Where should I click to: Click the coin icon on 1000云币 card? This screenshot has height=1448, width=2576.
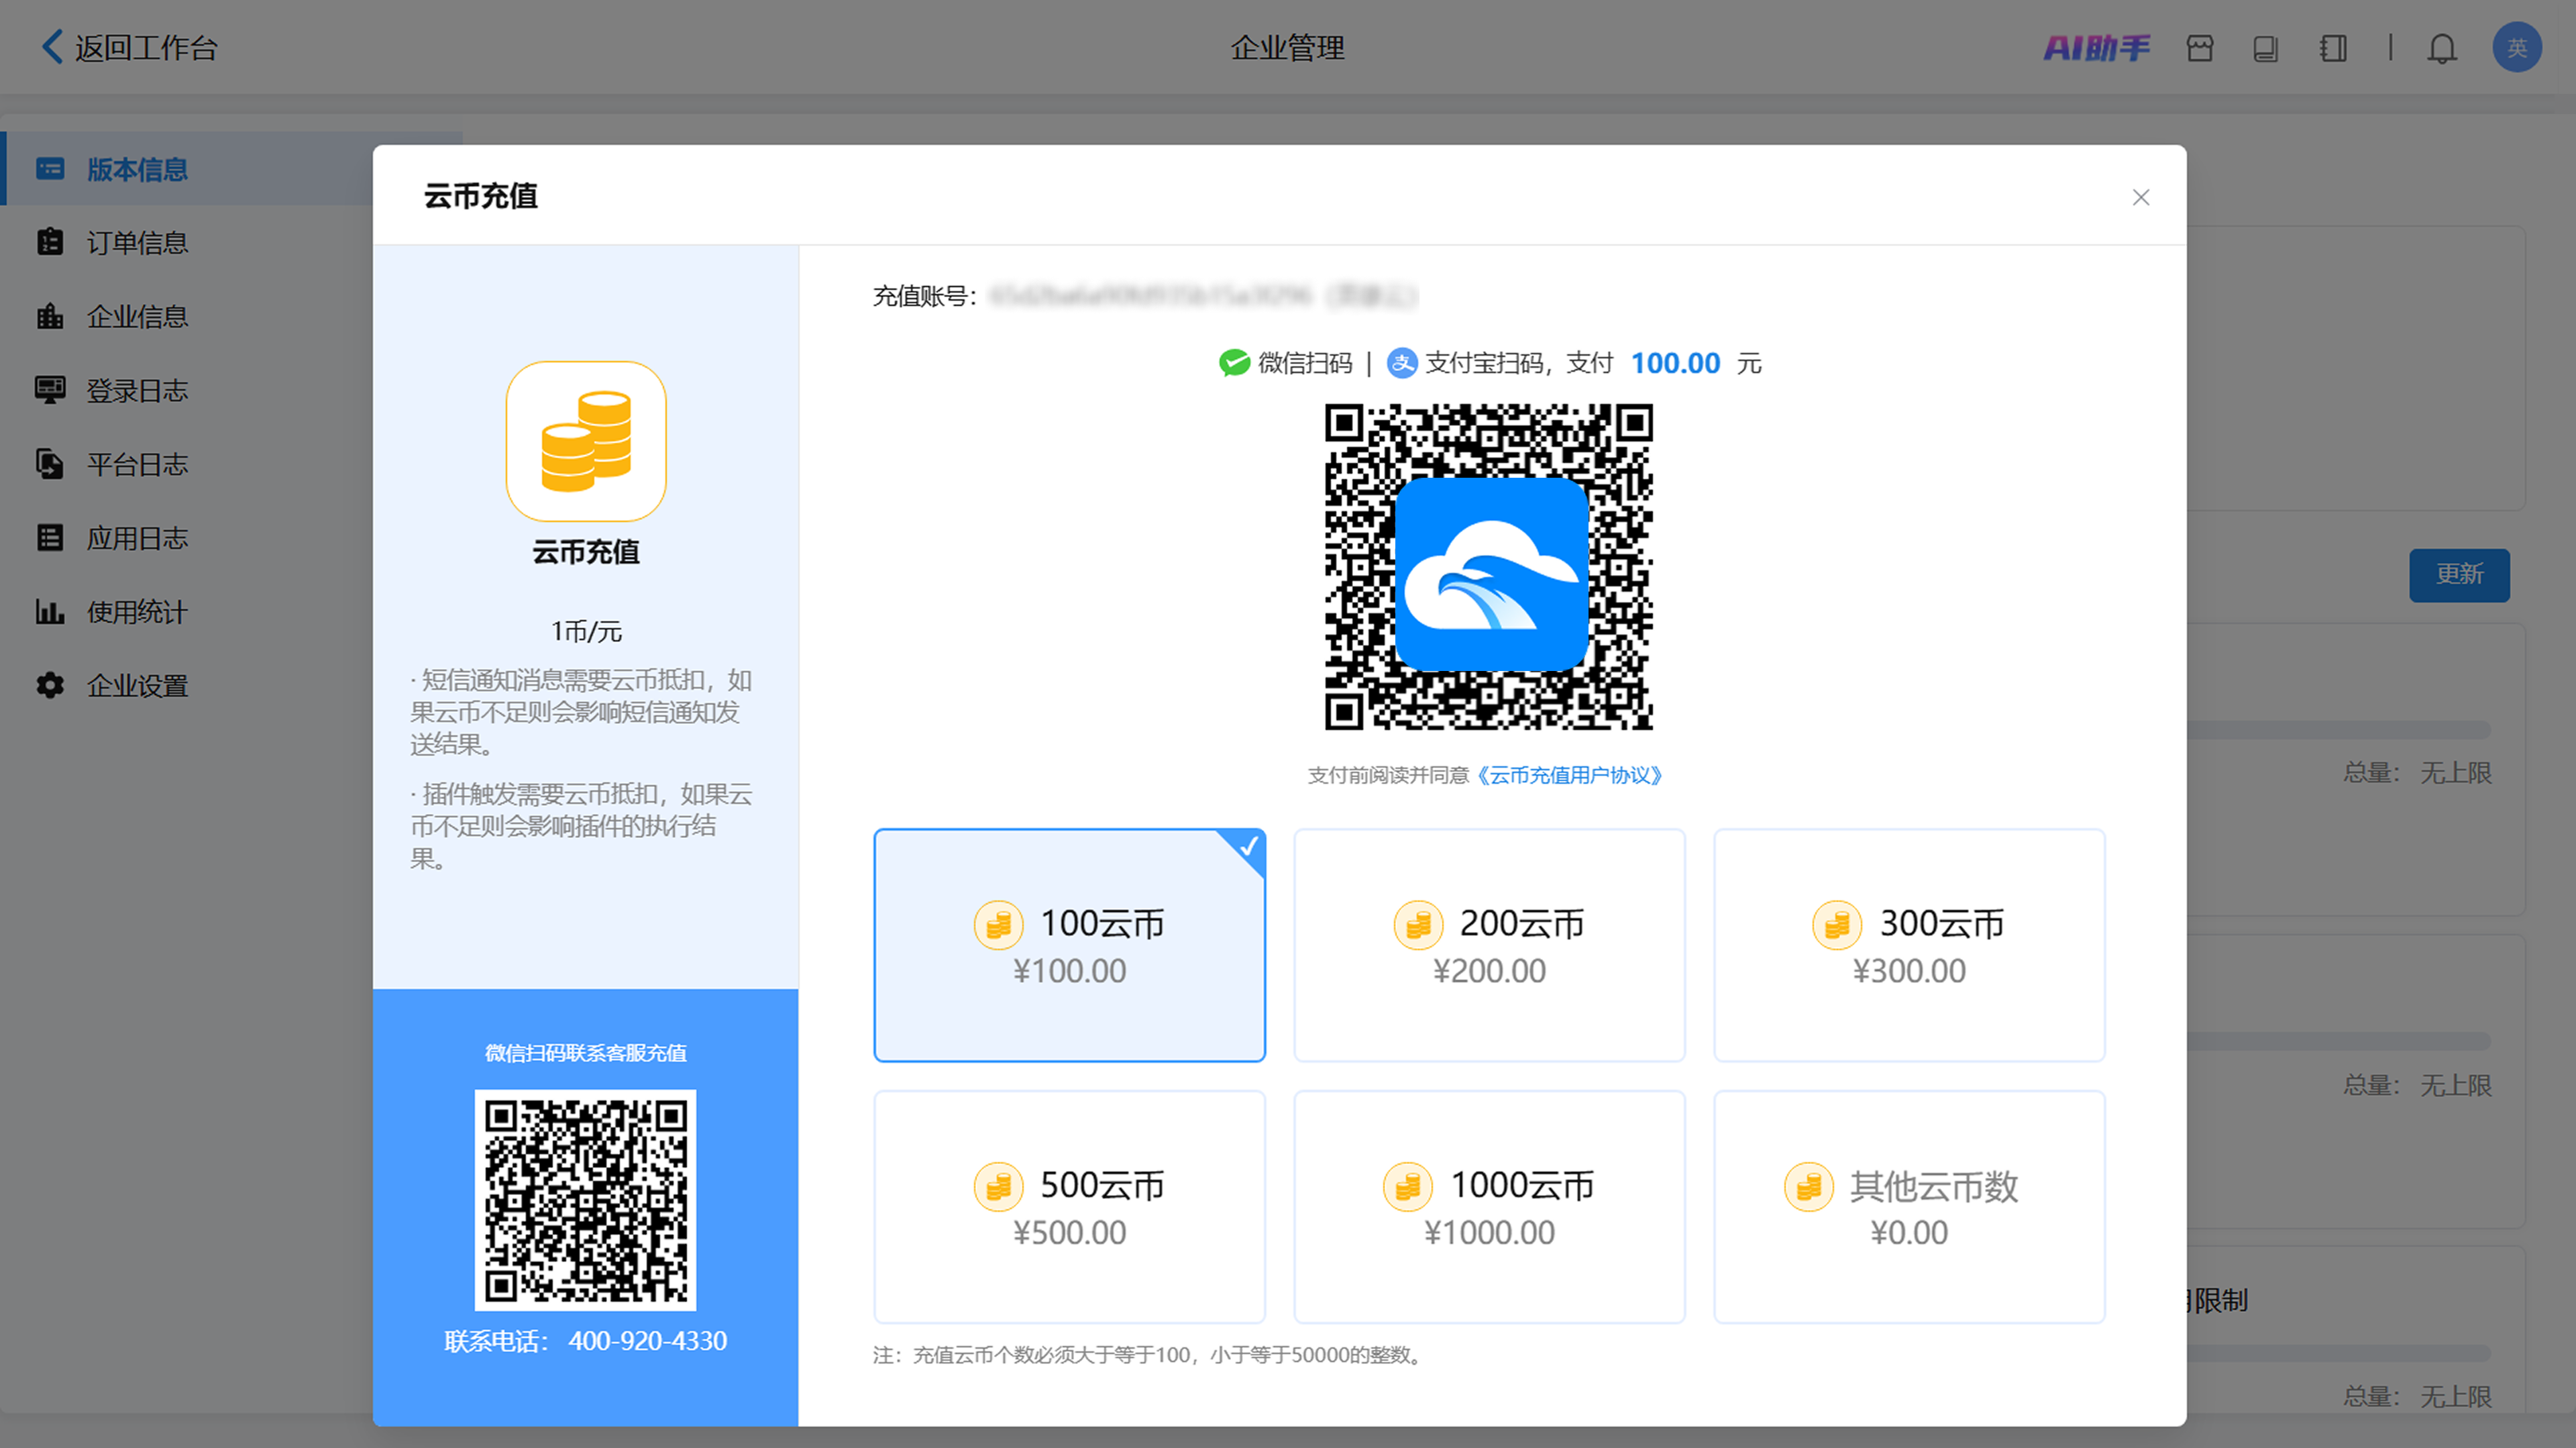pyautogui.click(x=1407, y=1186)
